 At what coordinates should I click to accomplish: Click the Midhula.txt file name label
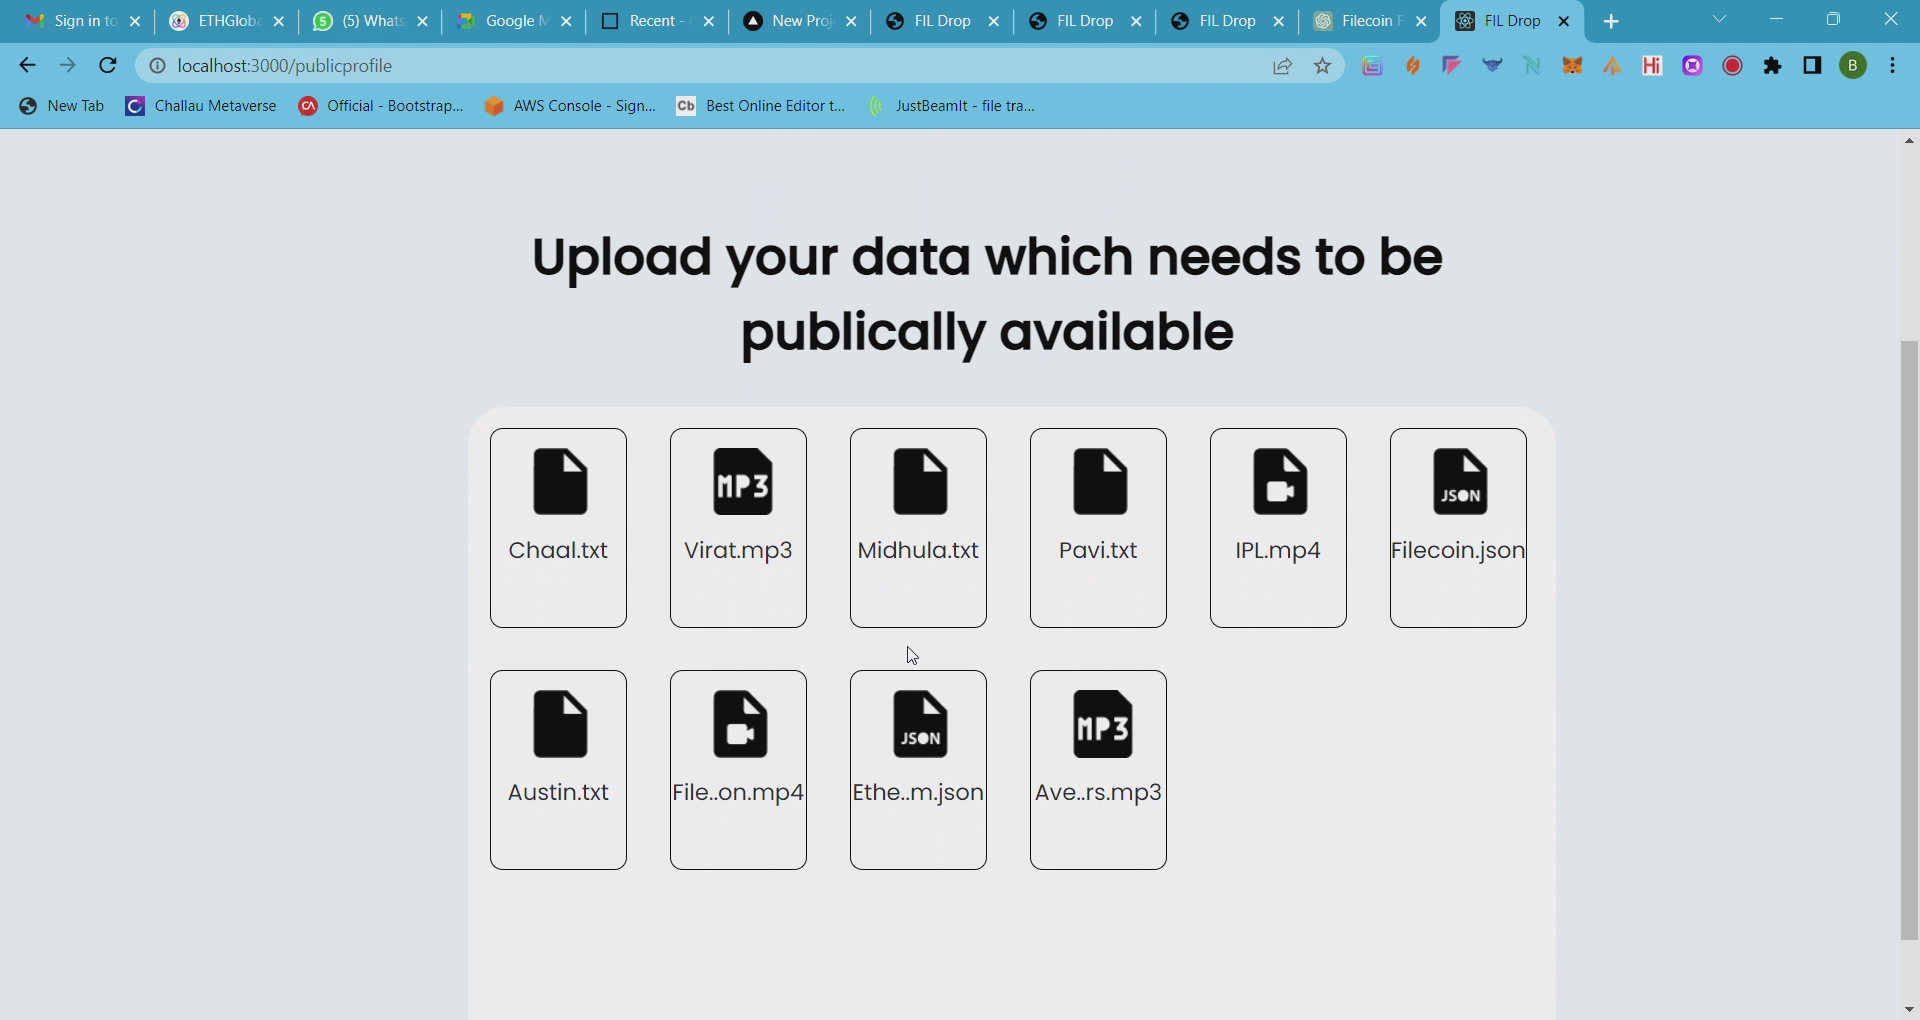pyautogui.click(x=918, y=550)
